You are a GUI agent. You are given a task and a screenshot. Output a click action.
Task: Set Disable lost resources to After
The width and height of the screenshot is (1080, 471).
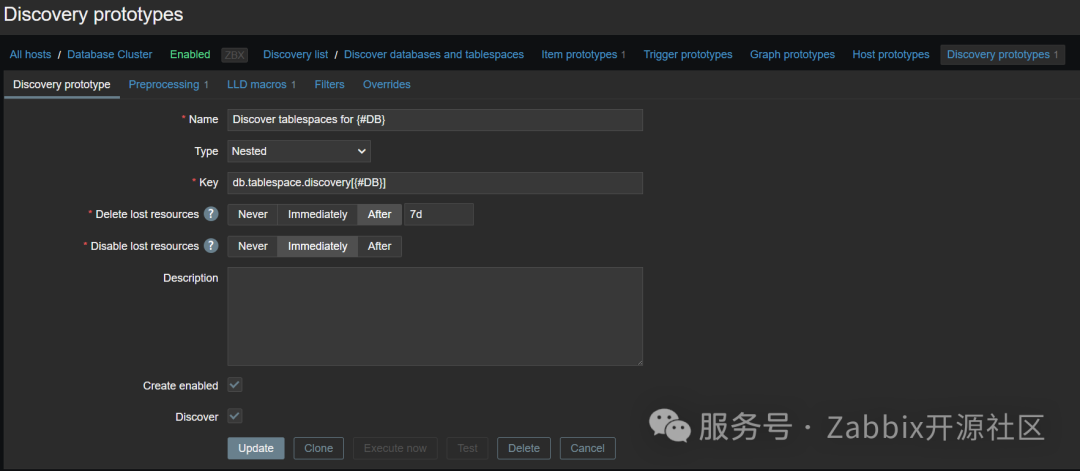pyautogui.click(x=379, y=246)
